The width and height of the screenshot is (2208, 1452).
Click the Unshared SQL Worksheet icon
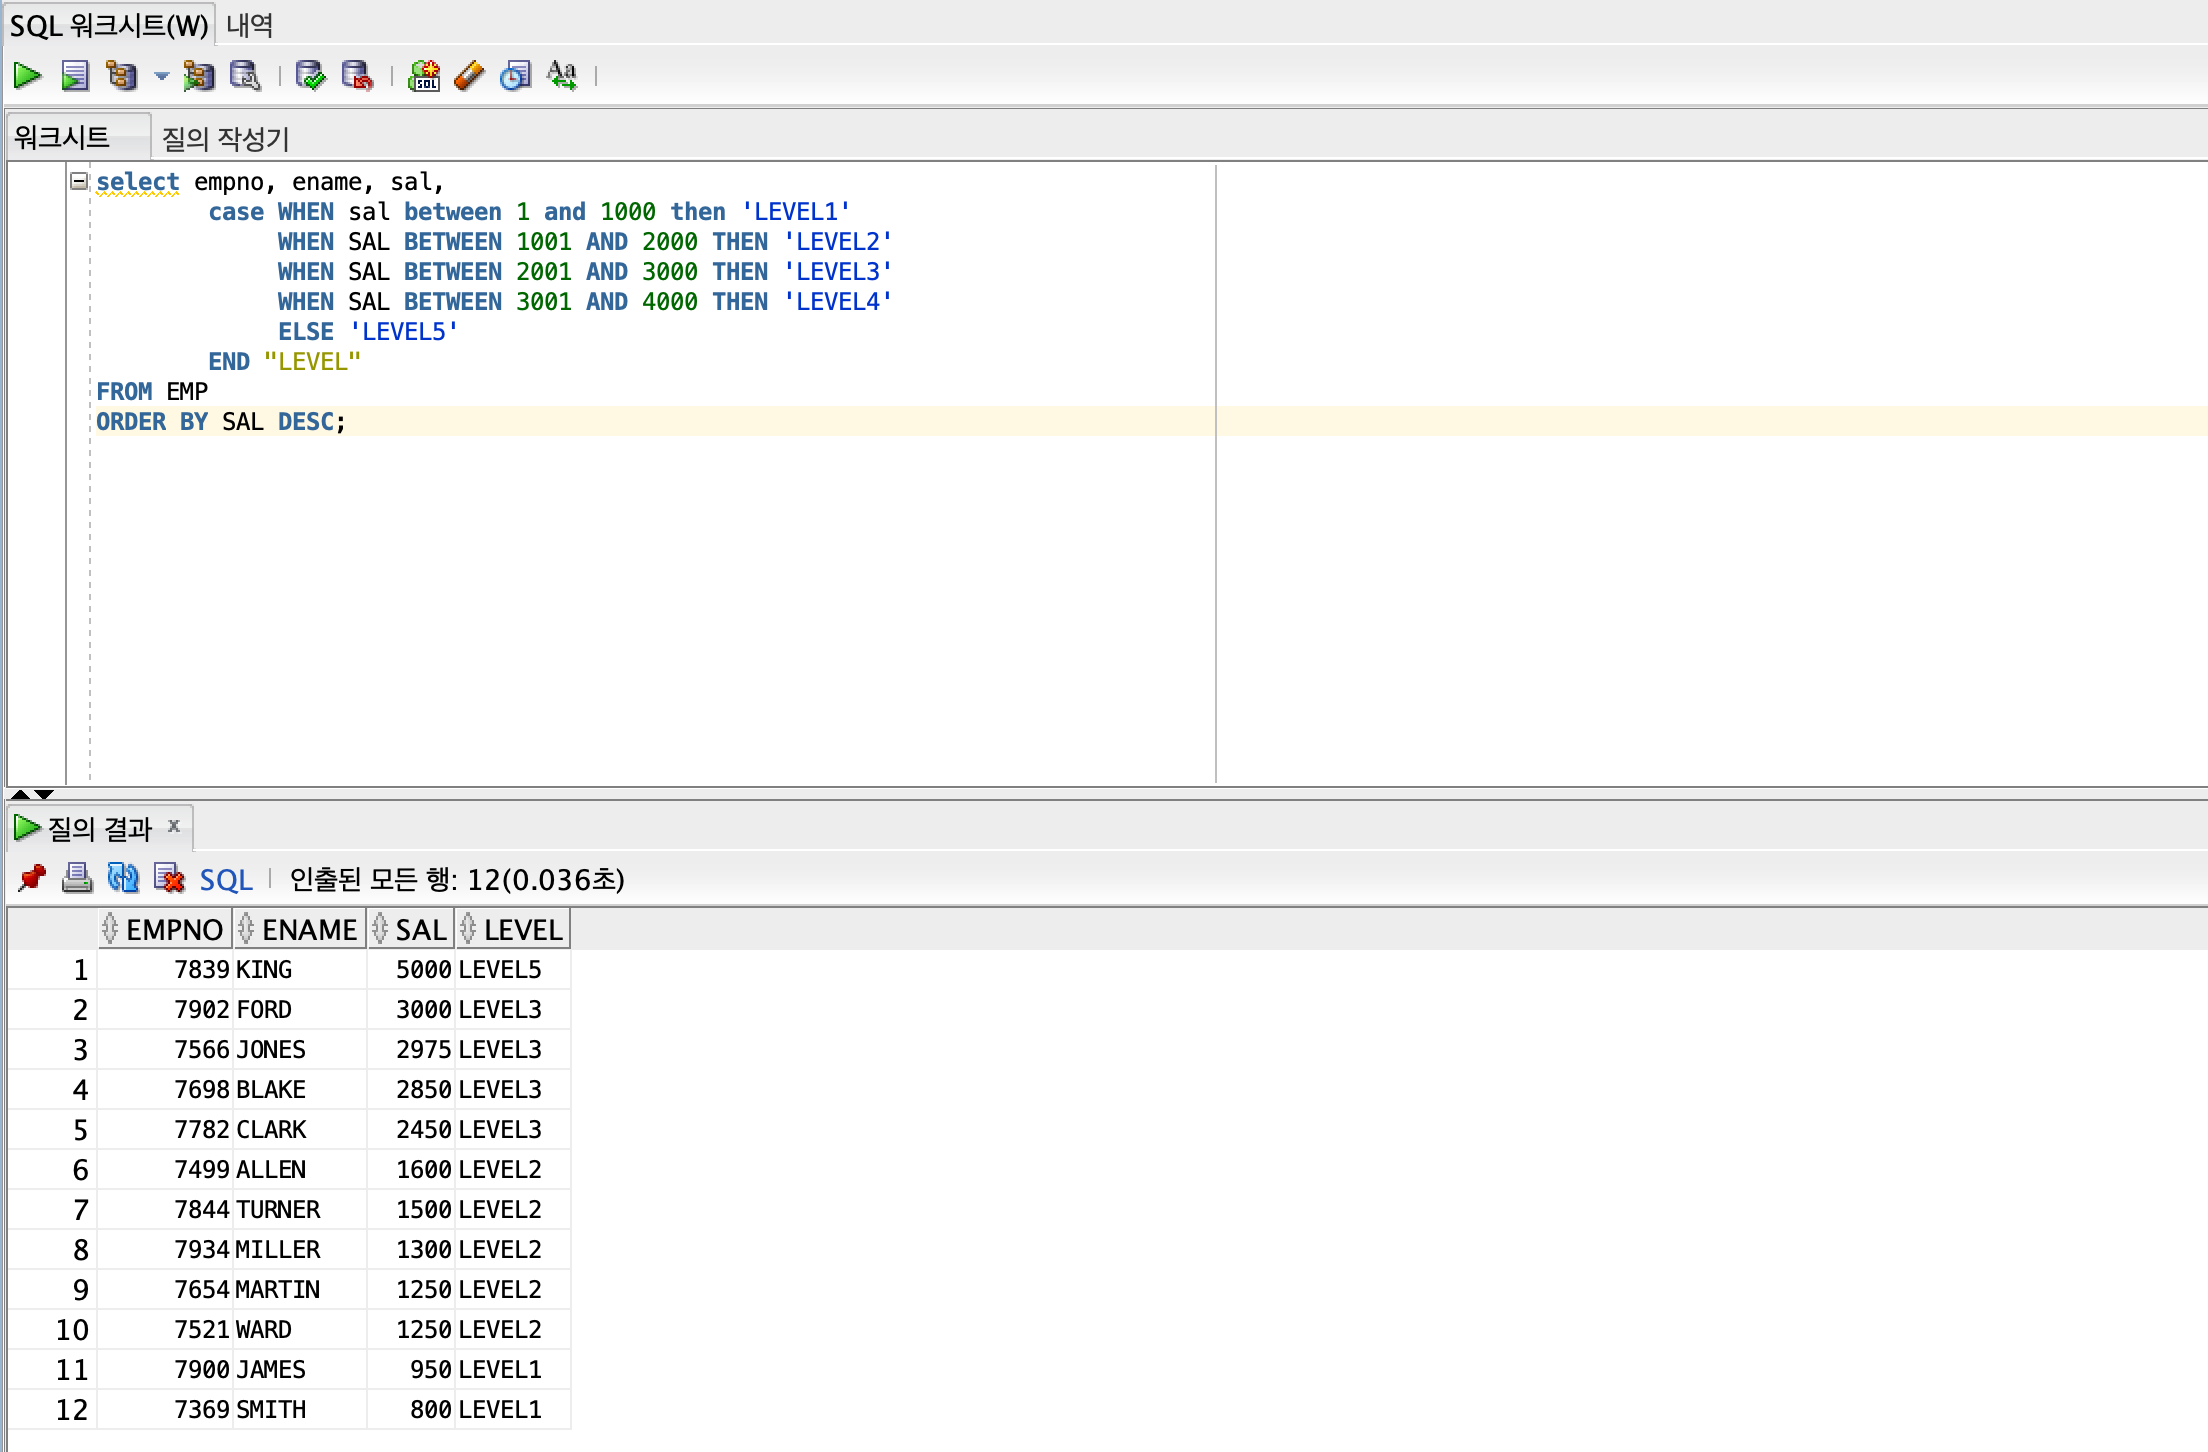(424, 76)
